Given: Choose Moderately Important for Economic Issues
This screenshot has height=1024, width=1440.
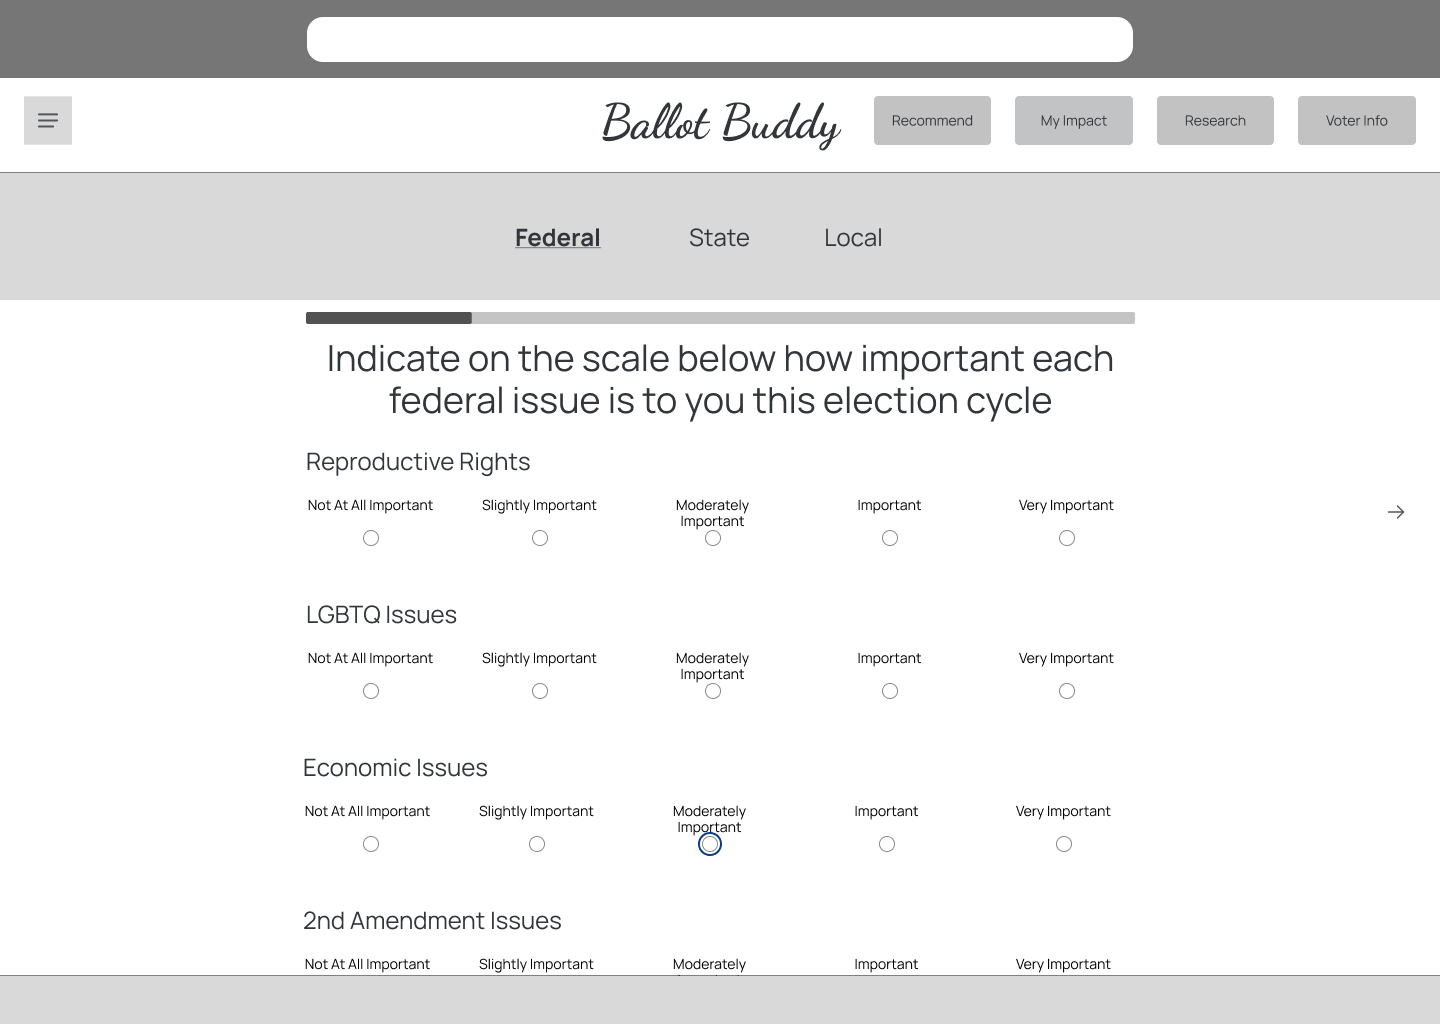Looking at the screenshot, I should click(710, 843).
